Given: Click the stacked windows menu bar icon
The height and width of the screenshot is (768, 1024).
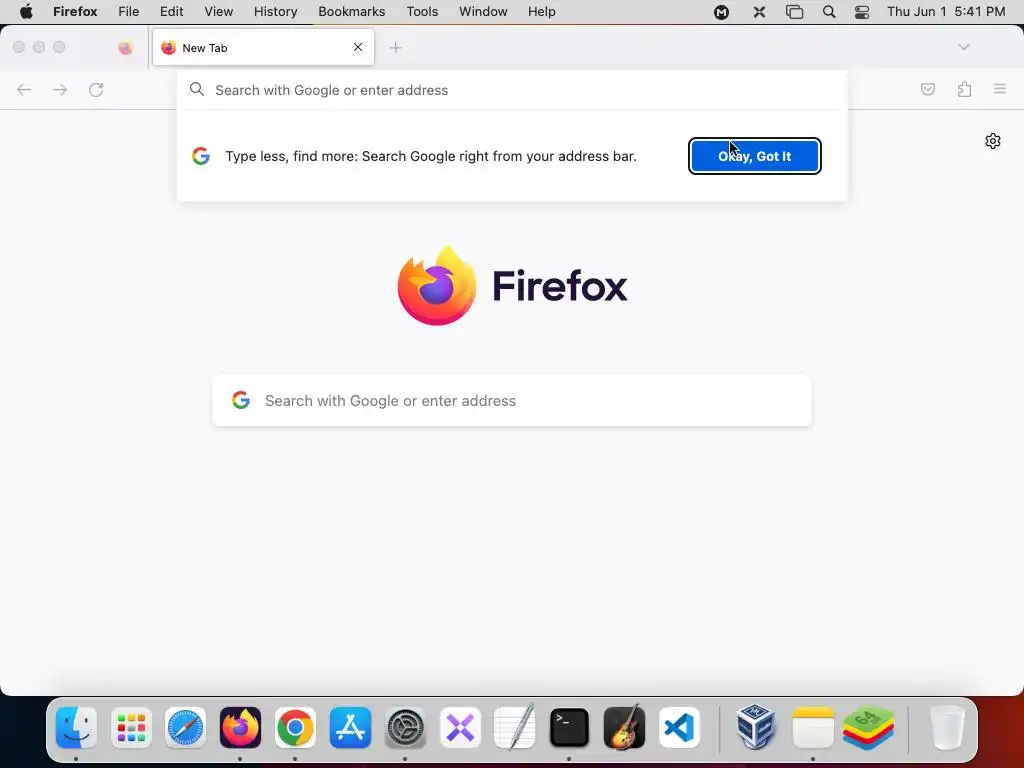Looking at the screenshot, I should [794, 12].
